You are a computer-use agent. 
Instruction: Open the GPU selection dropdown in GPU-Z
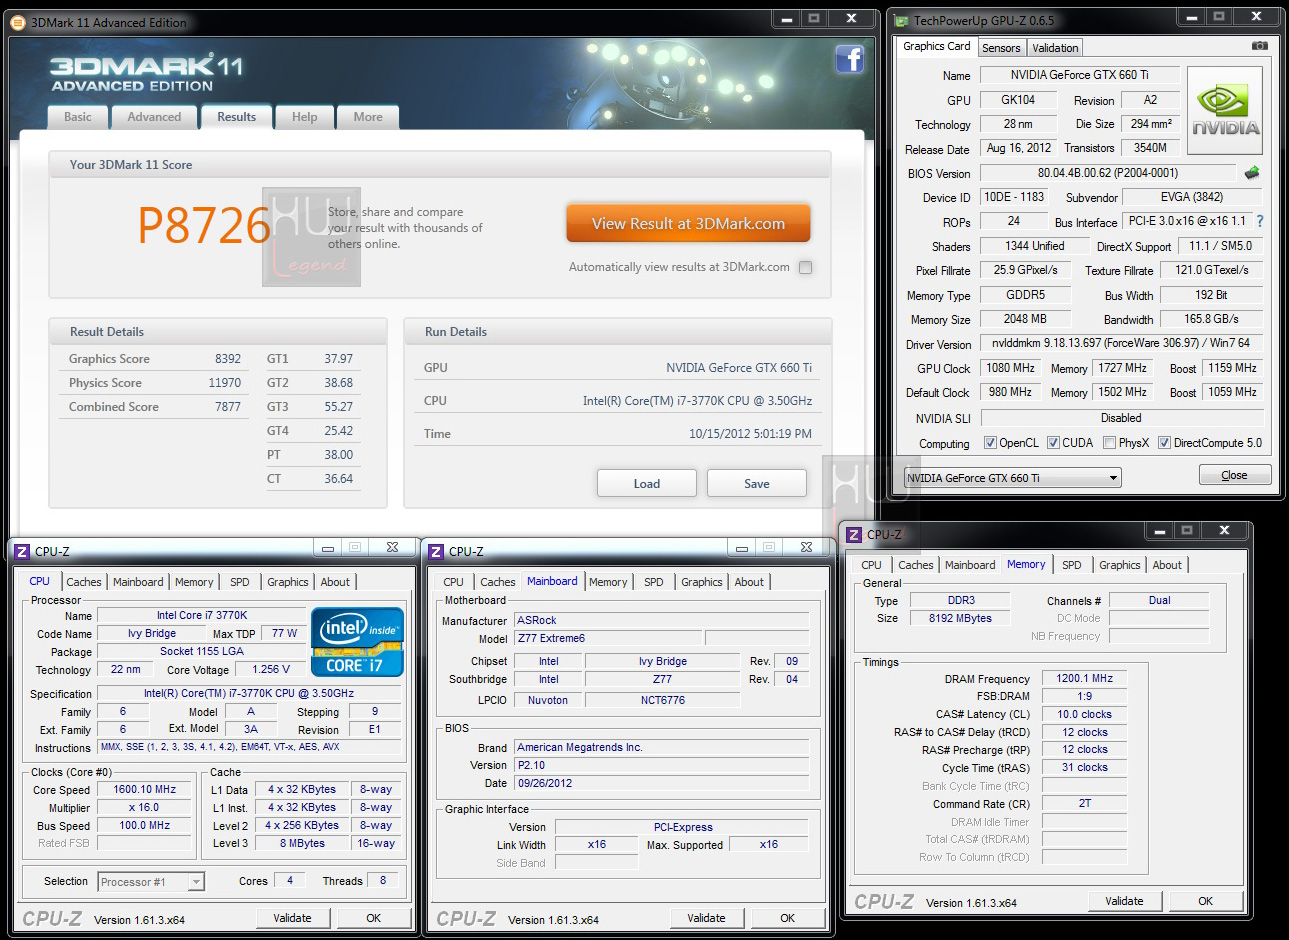tap(1012, 478)
